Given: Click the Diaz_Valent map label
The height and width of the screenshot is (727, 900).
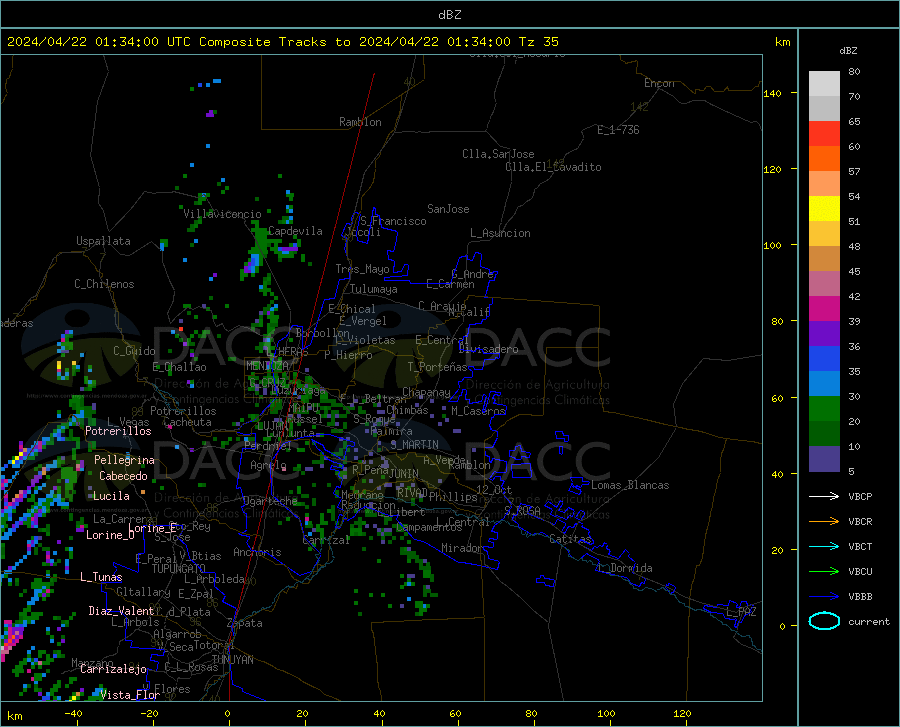Looking at the screenshot, I should 121,611.
